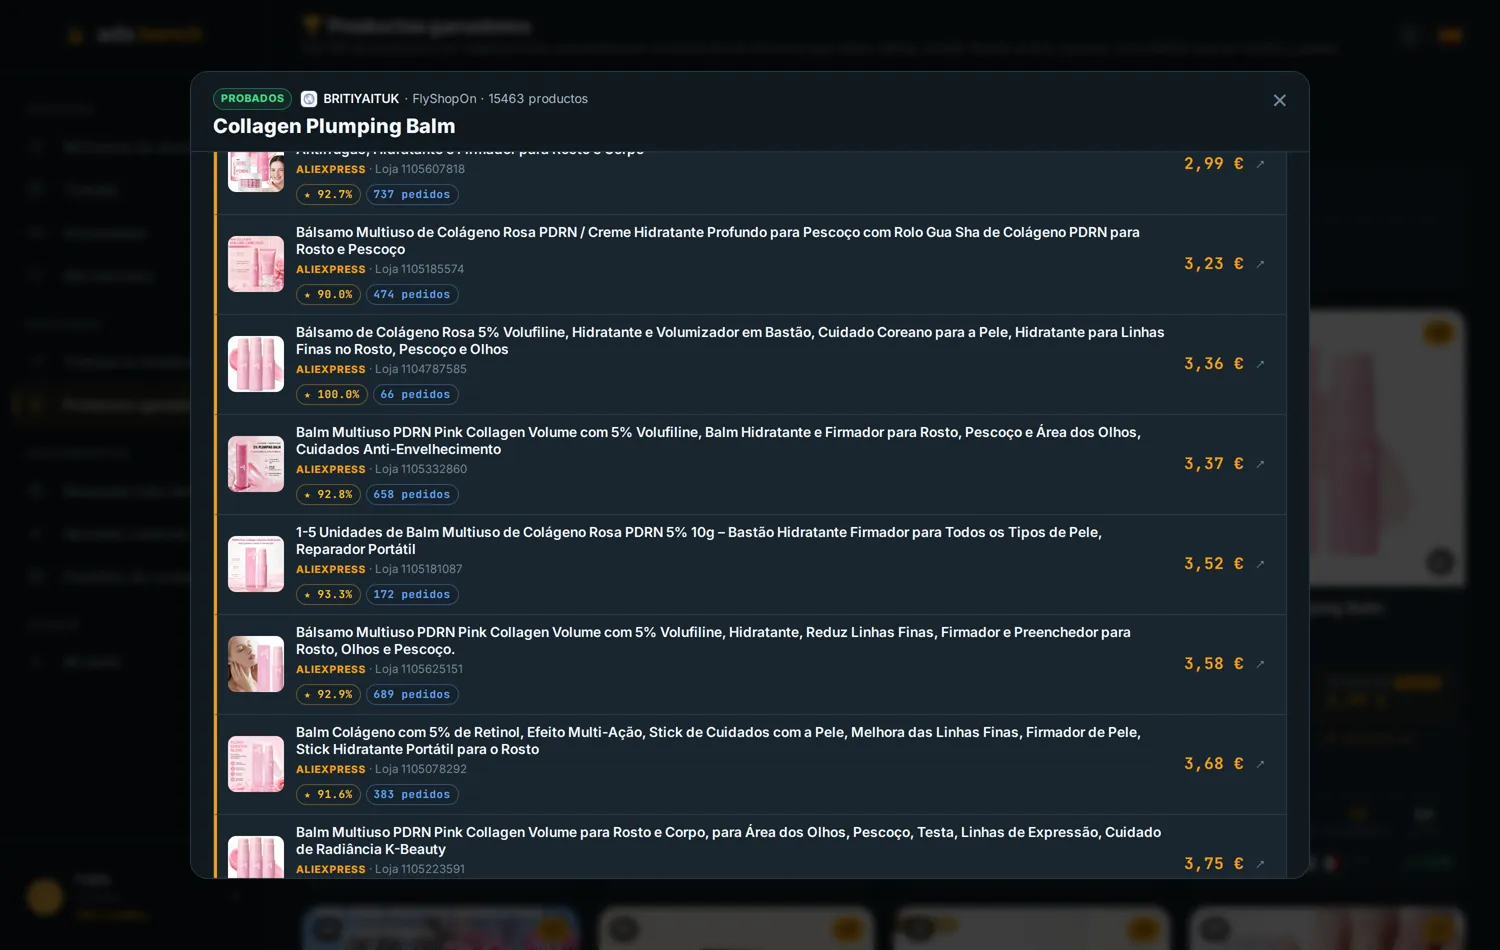Viewport: 1500px width, 950px height.
Task: Select thumbnail of the 3,52 € product
Action: tap(256, 564)
